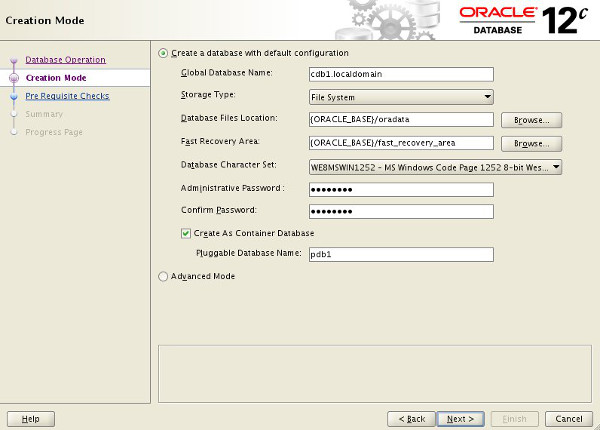Open the Database Operation step link
600x430 pixels.
click(x=65, y=60)
